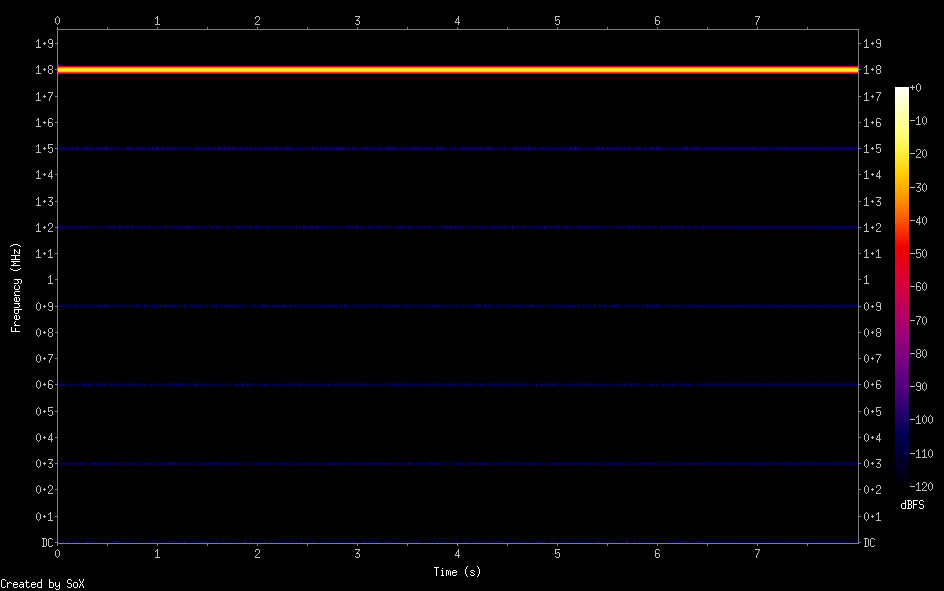
Task: Click the '-70' color scale label
Action: click(918, 321)
